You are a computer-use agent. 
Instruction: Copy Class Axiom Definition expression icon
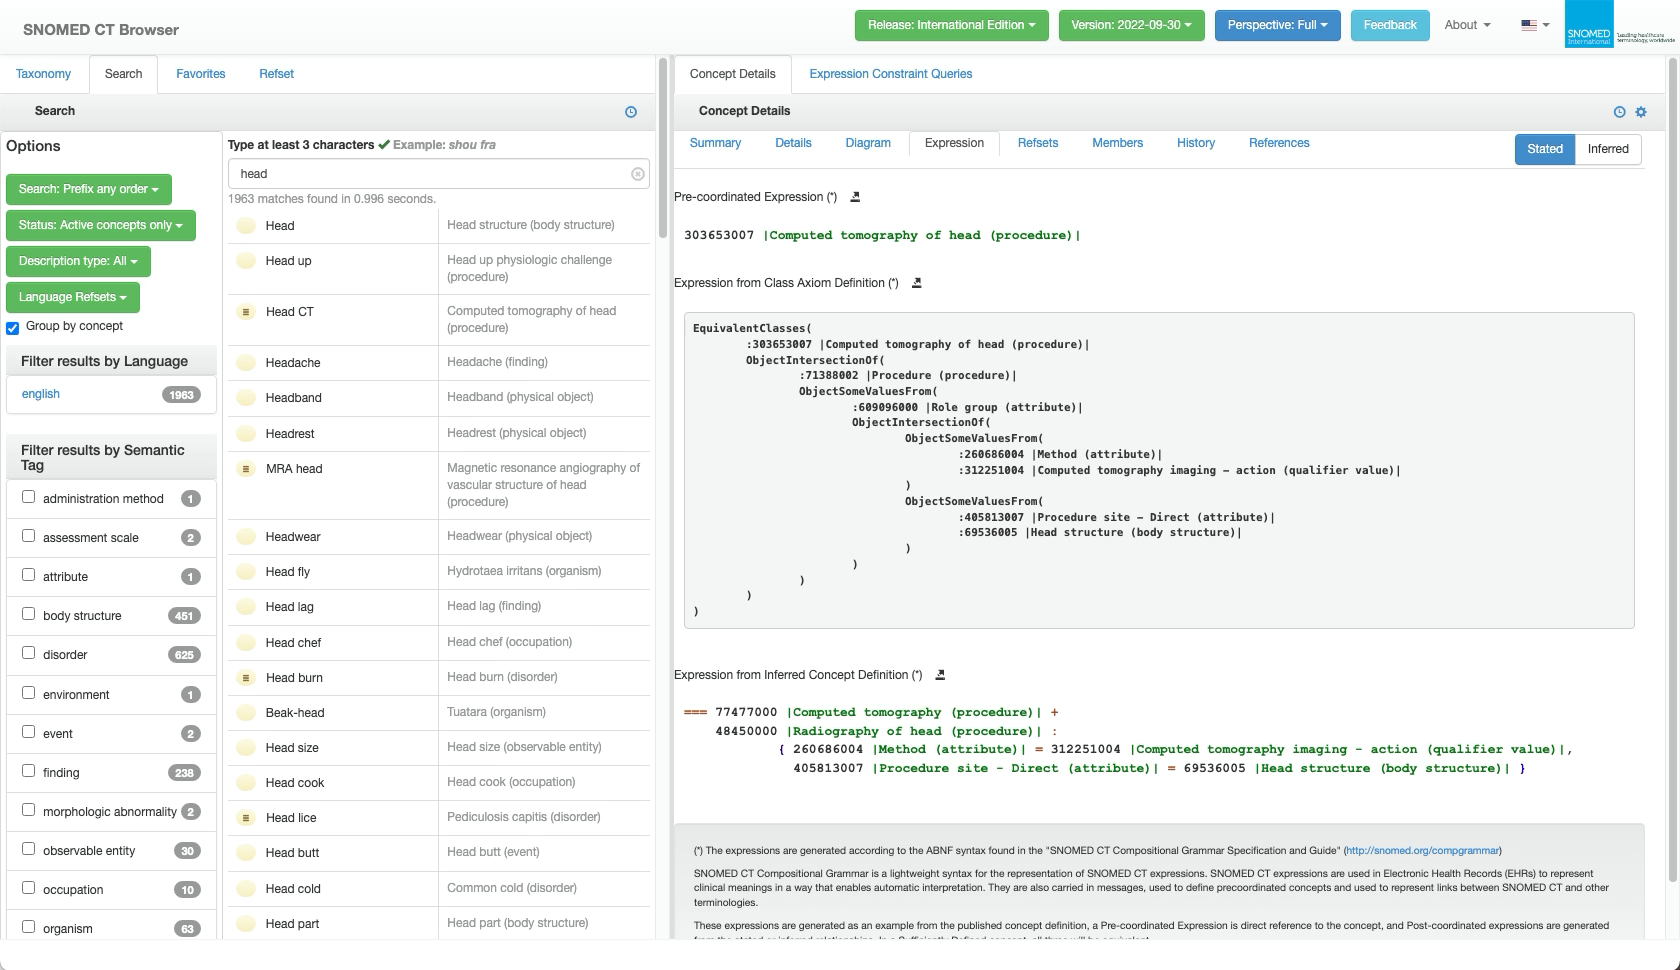916,283
